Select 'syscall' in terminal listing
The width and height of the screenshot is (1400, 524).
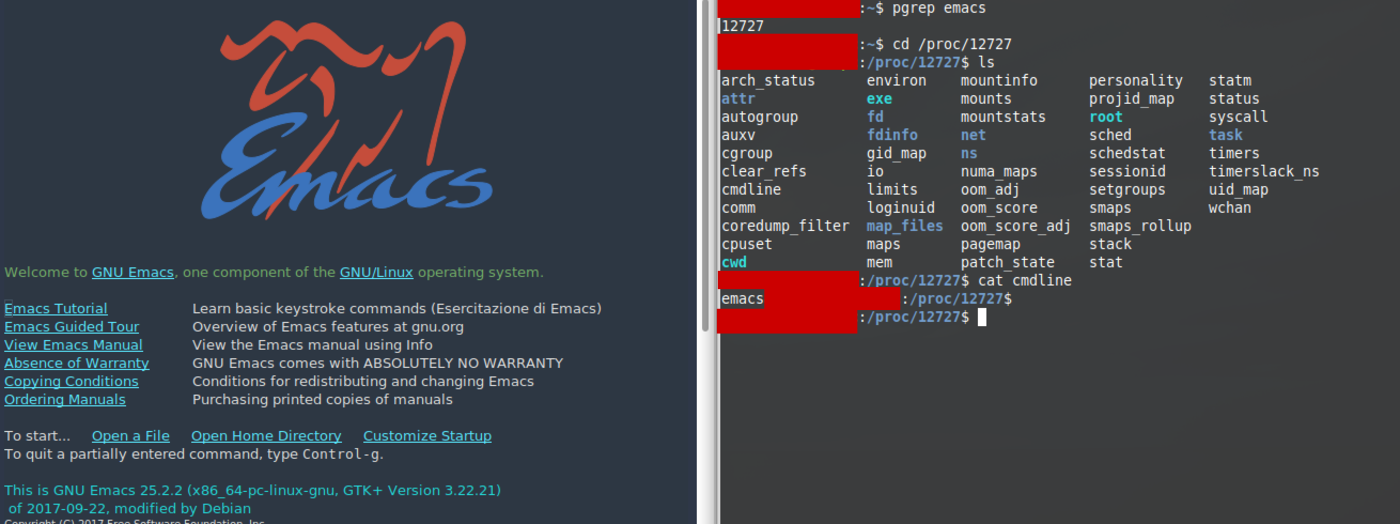tap(1239, 117)
